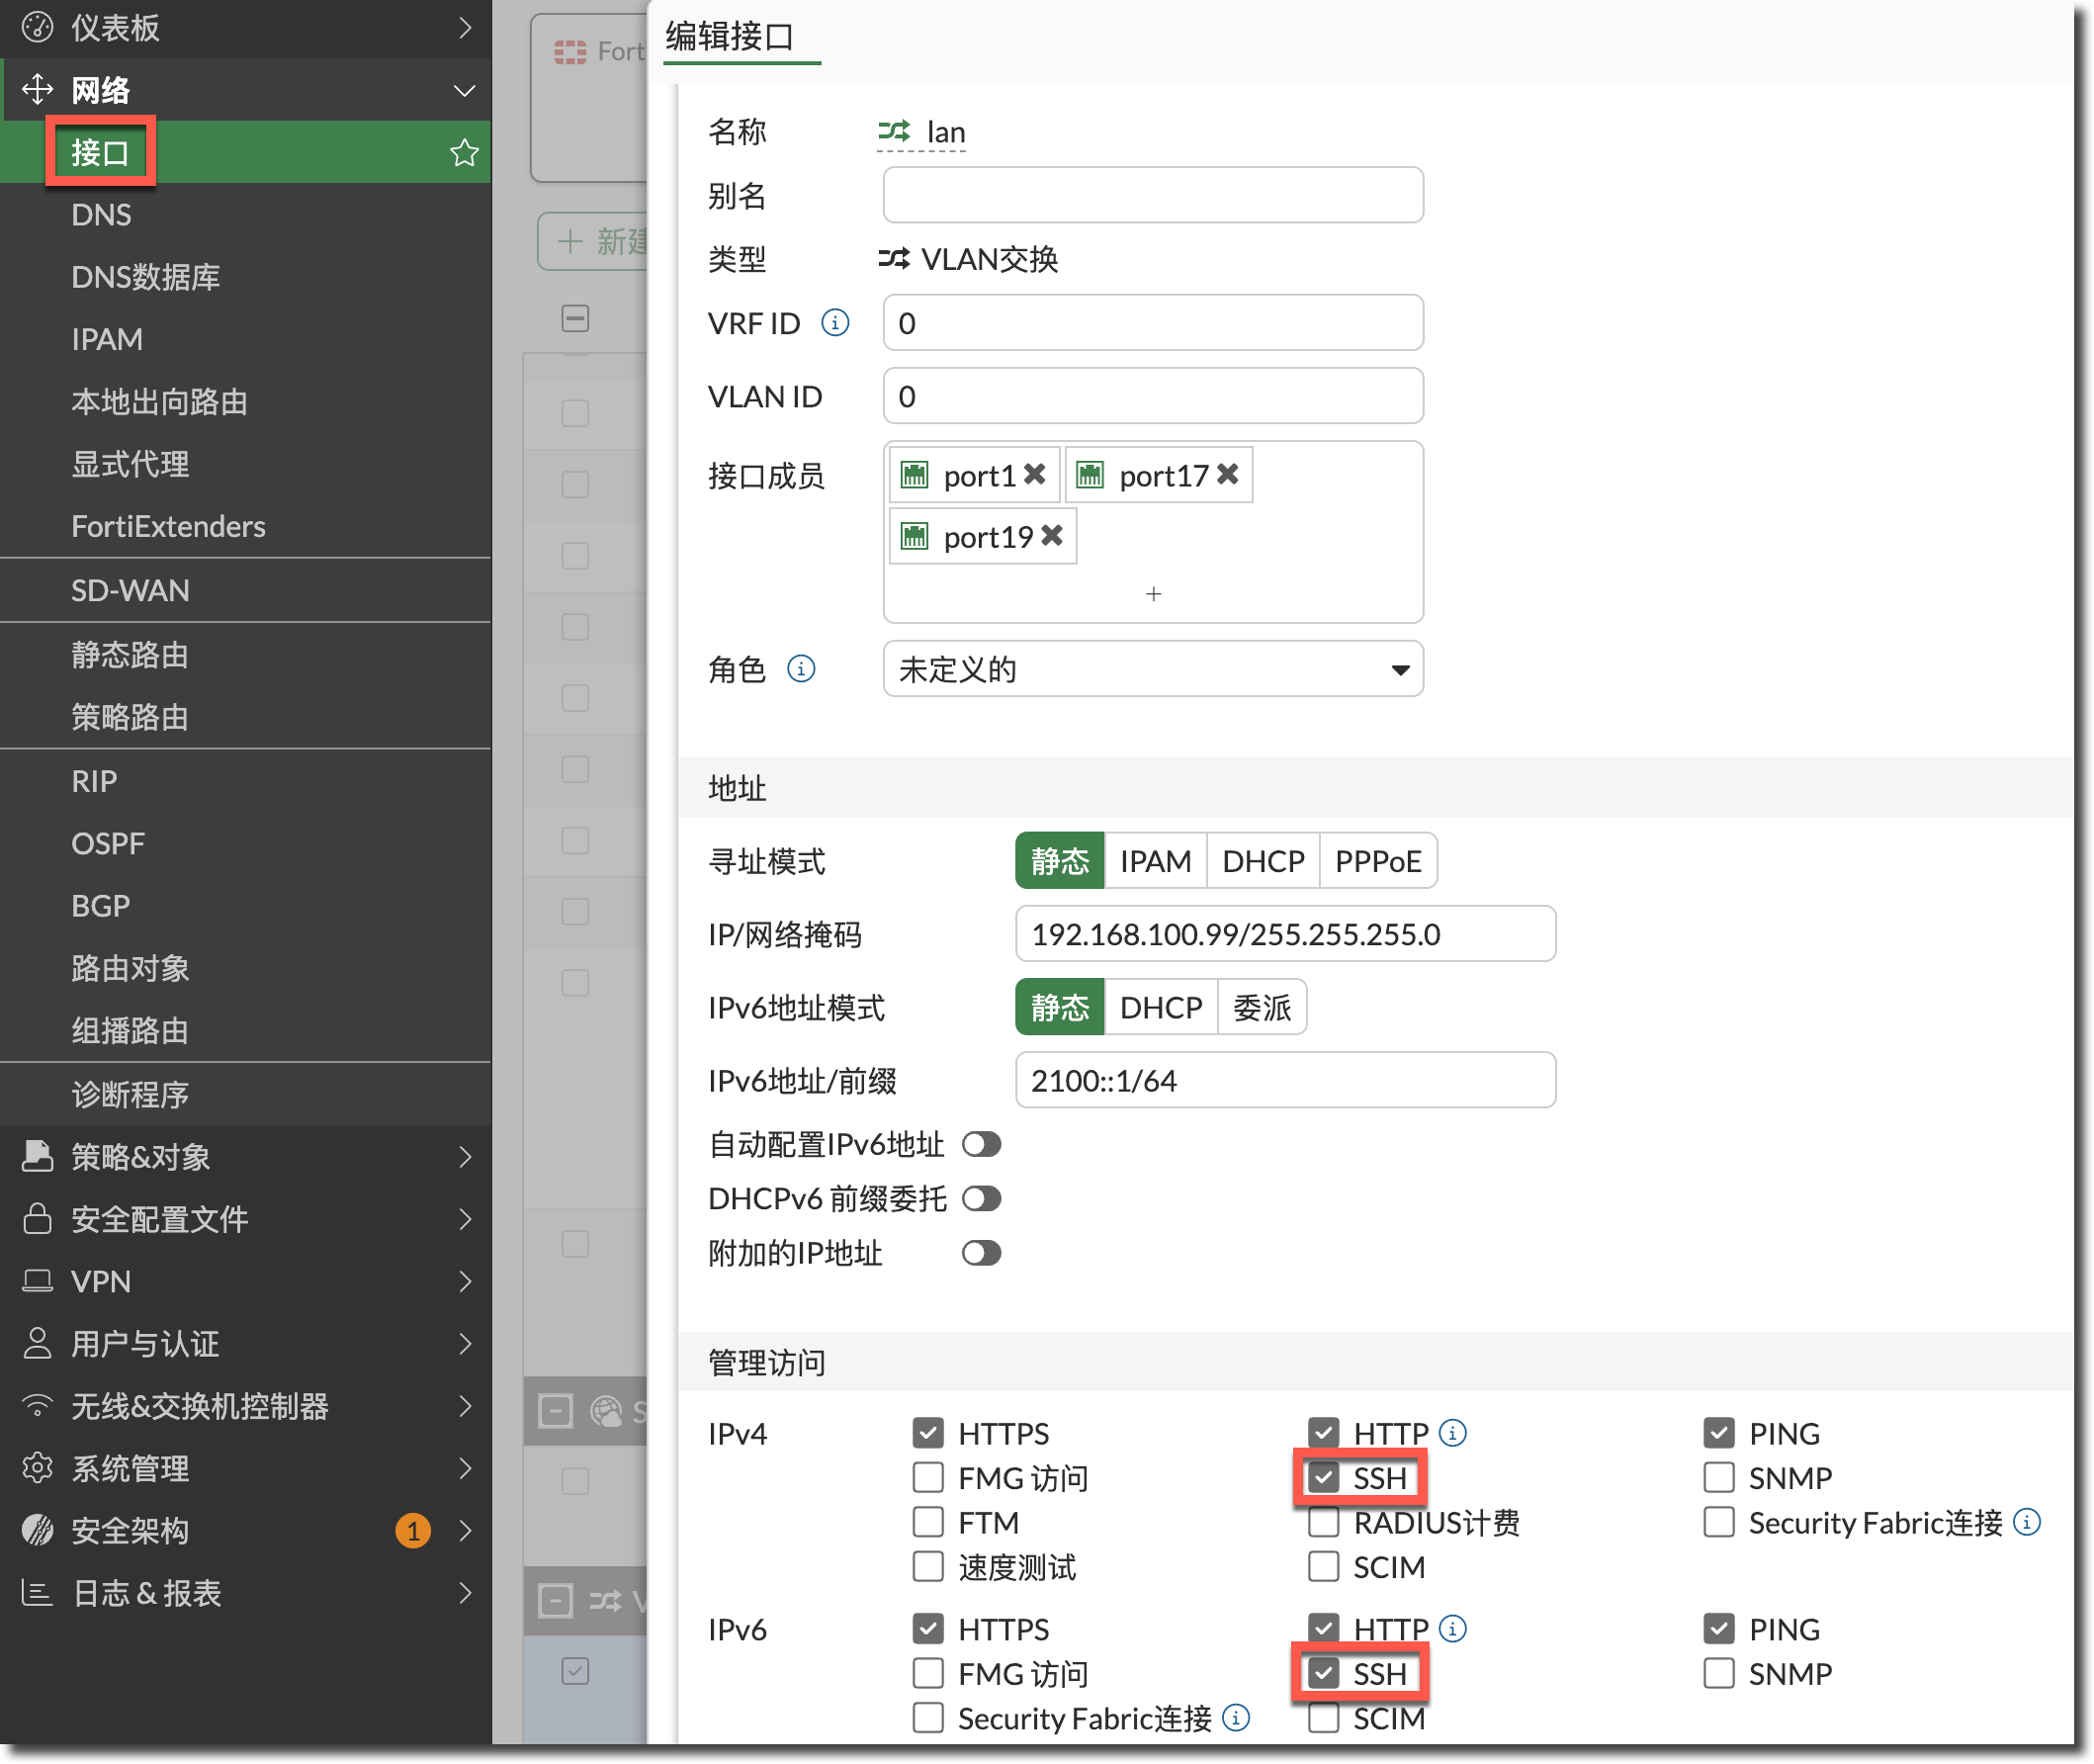Click the 策略&对象 icon
Viewport: 2094px width, 1764px height.
[37, 1156]
